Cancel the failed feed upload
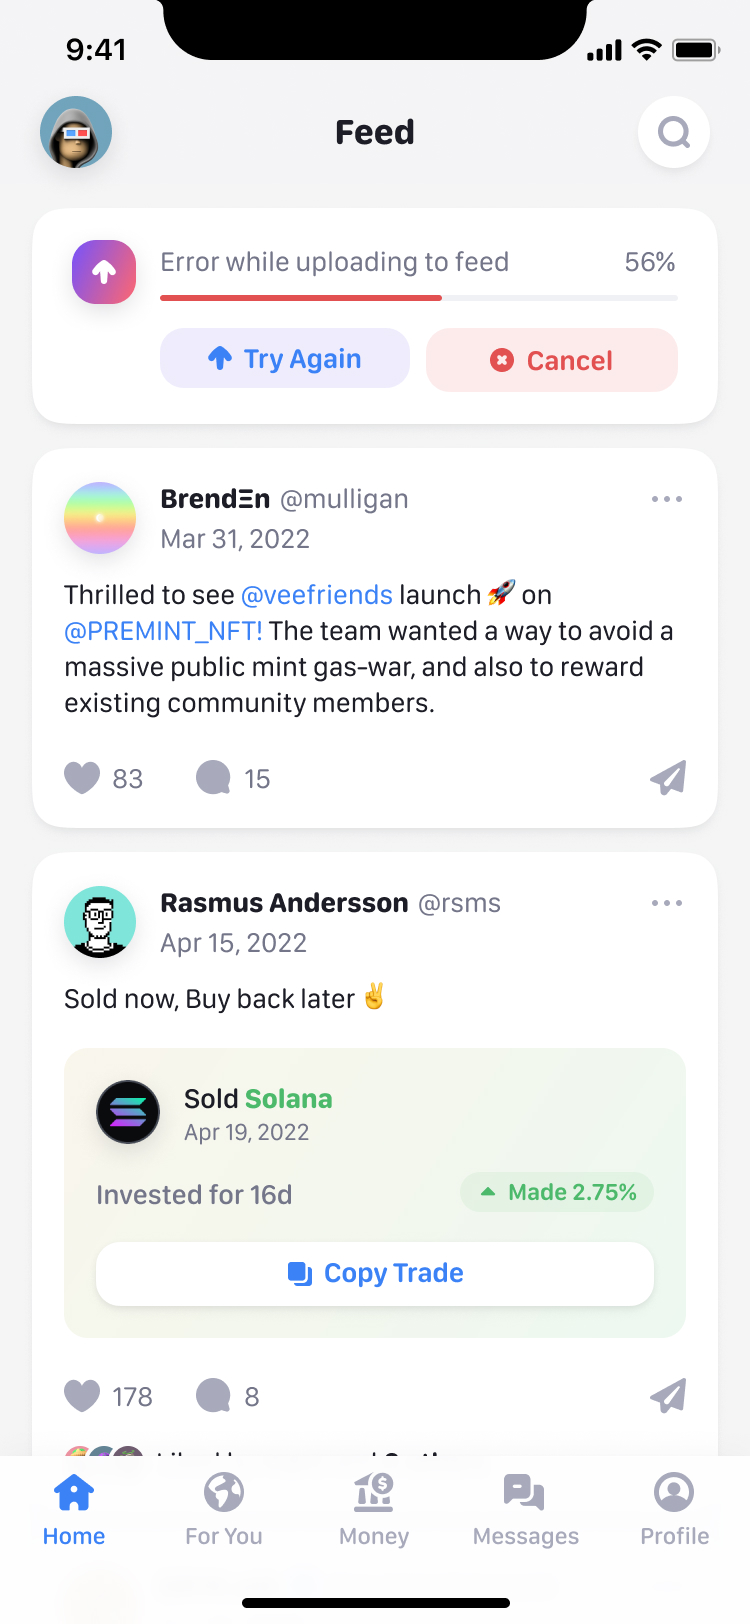This screenshot has width=750, height=1624. coord(552,360)
